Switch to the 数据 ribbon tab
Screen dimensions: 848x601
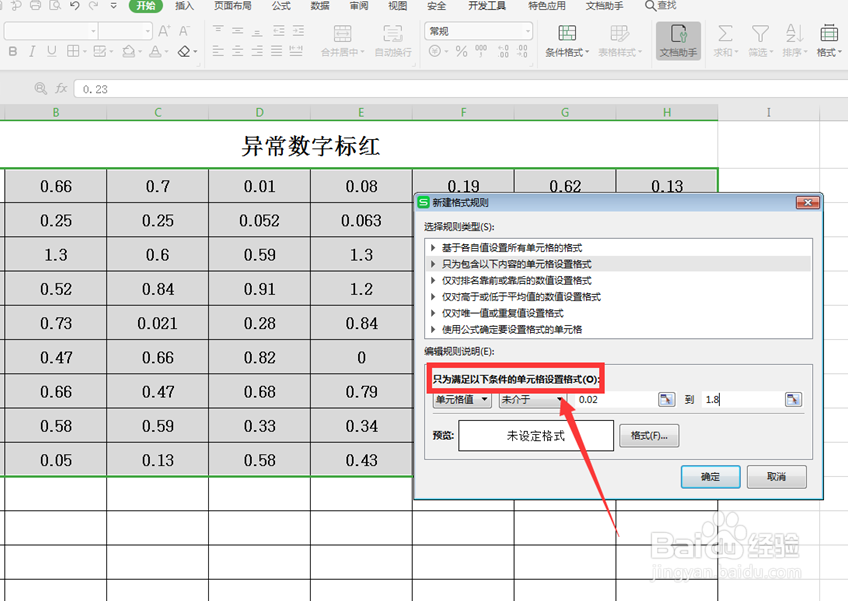click(x=320, y=7)
